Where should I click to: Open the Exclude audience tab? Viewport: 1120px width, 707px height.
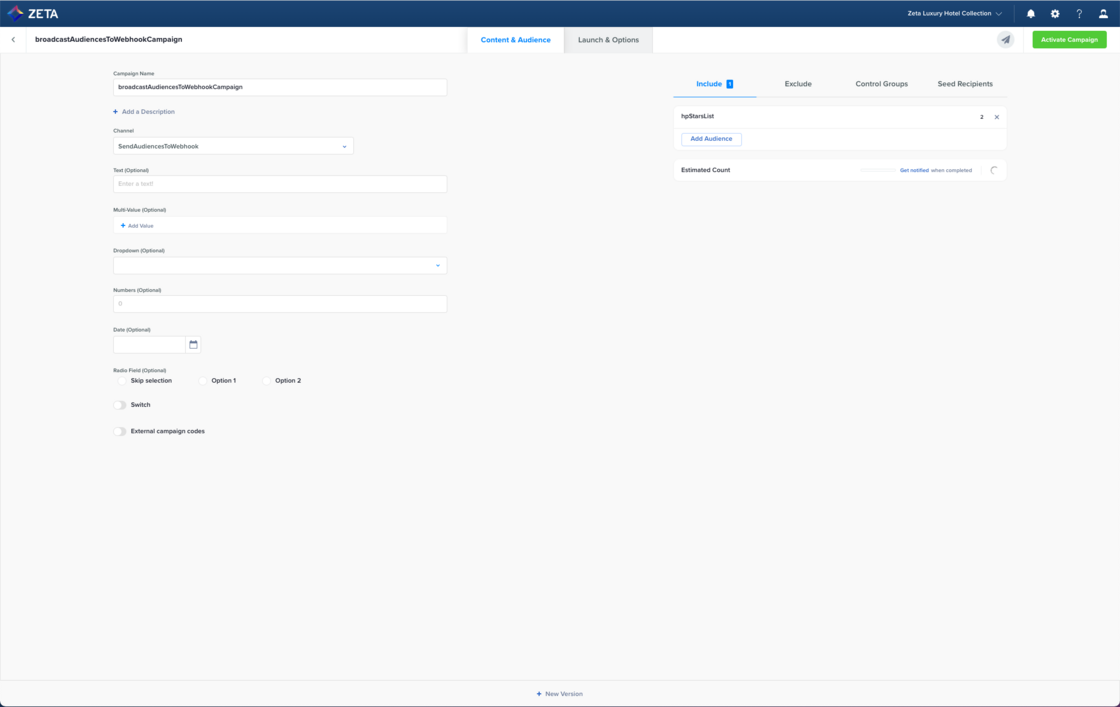(x=798, y=84)
